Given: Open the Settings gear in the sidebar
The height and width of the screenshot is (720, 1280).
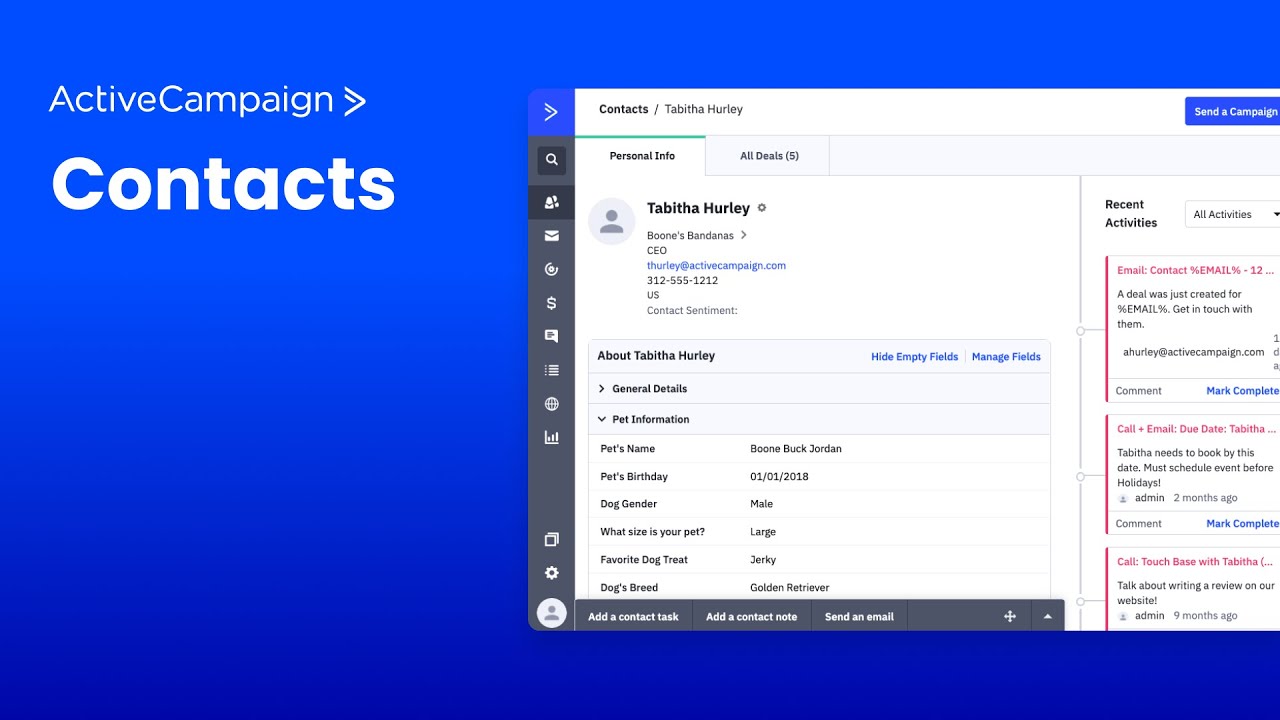Looking at the screenshot, I should 551,573.
